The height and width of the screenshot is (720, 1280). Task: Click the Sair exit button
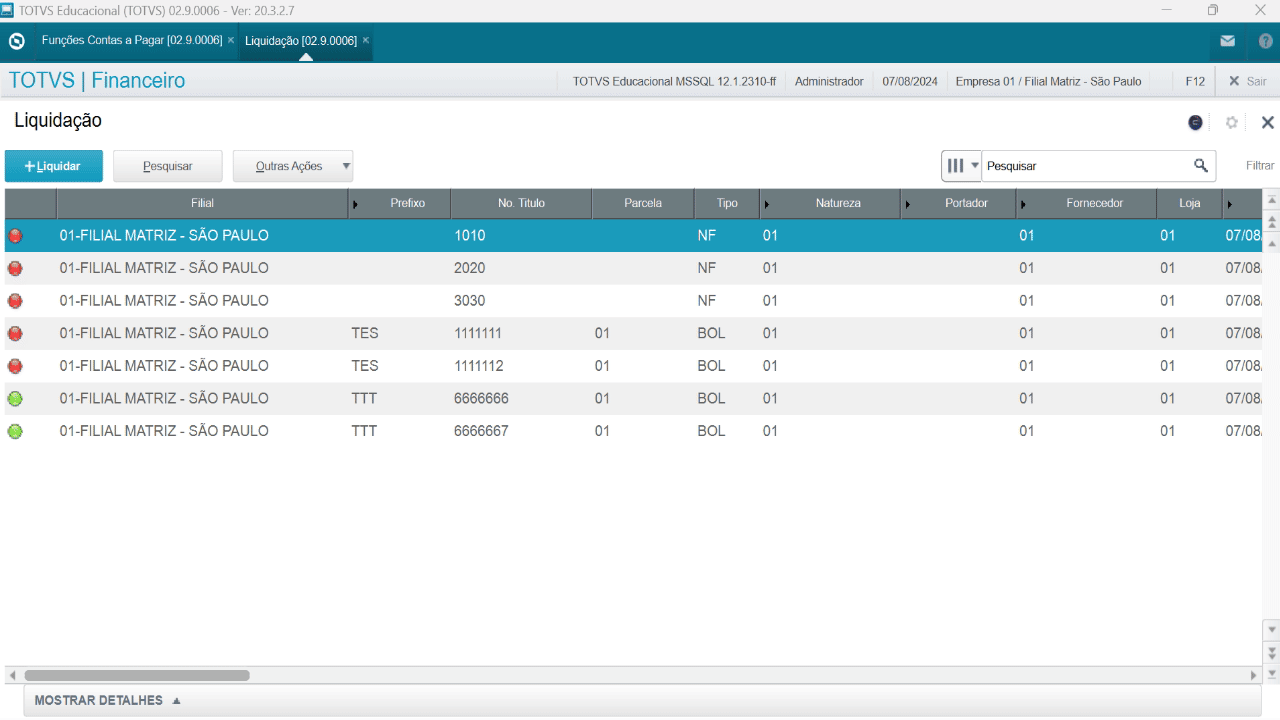coord(1247,81)
